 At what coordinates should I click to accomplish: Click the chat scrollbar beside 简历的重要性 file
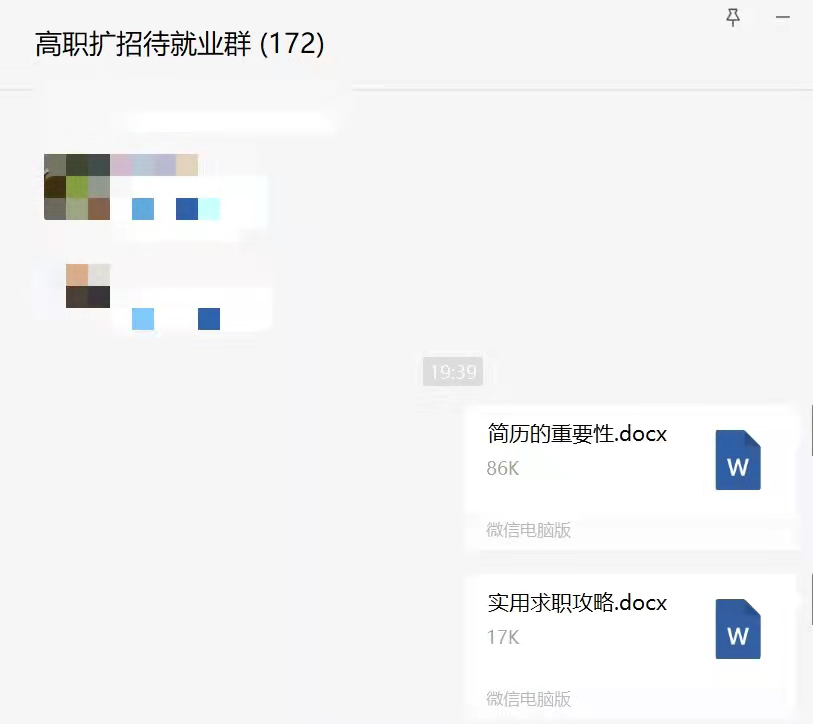[x=811, y=428]
